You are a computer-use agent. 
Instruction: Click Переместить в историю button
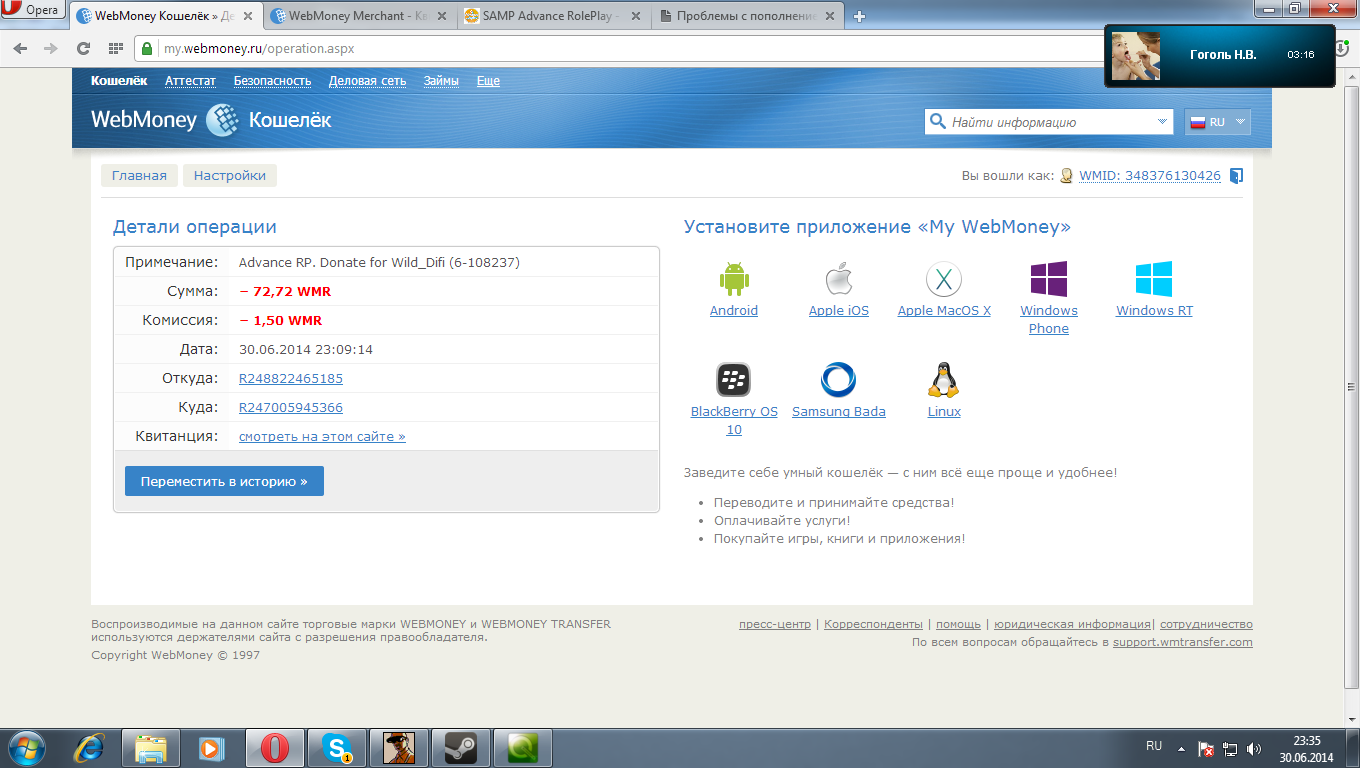click(224, 481)
